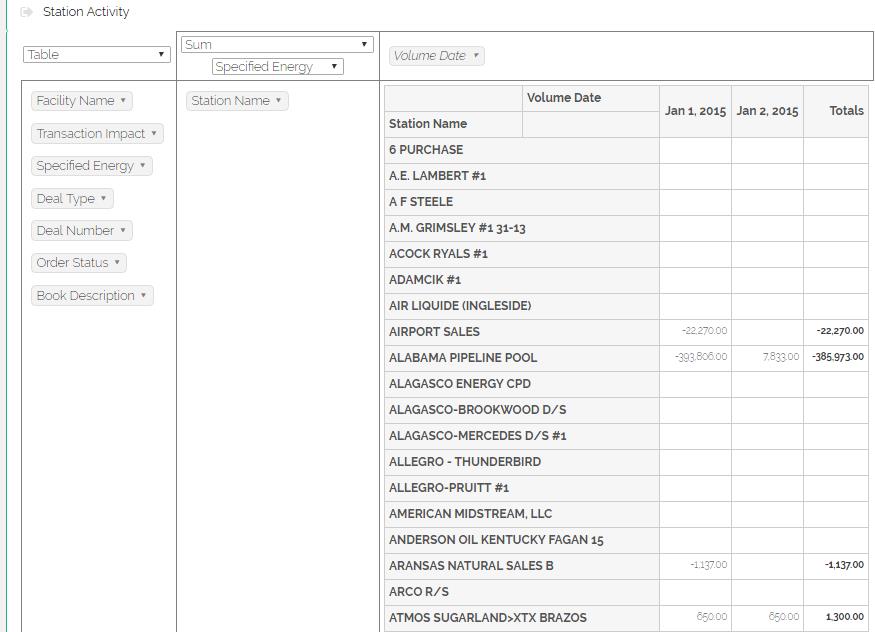
Task: Select the ALABAMA PIPELINE POOL row
Action: (463, 358)
